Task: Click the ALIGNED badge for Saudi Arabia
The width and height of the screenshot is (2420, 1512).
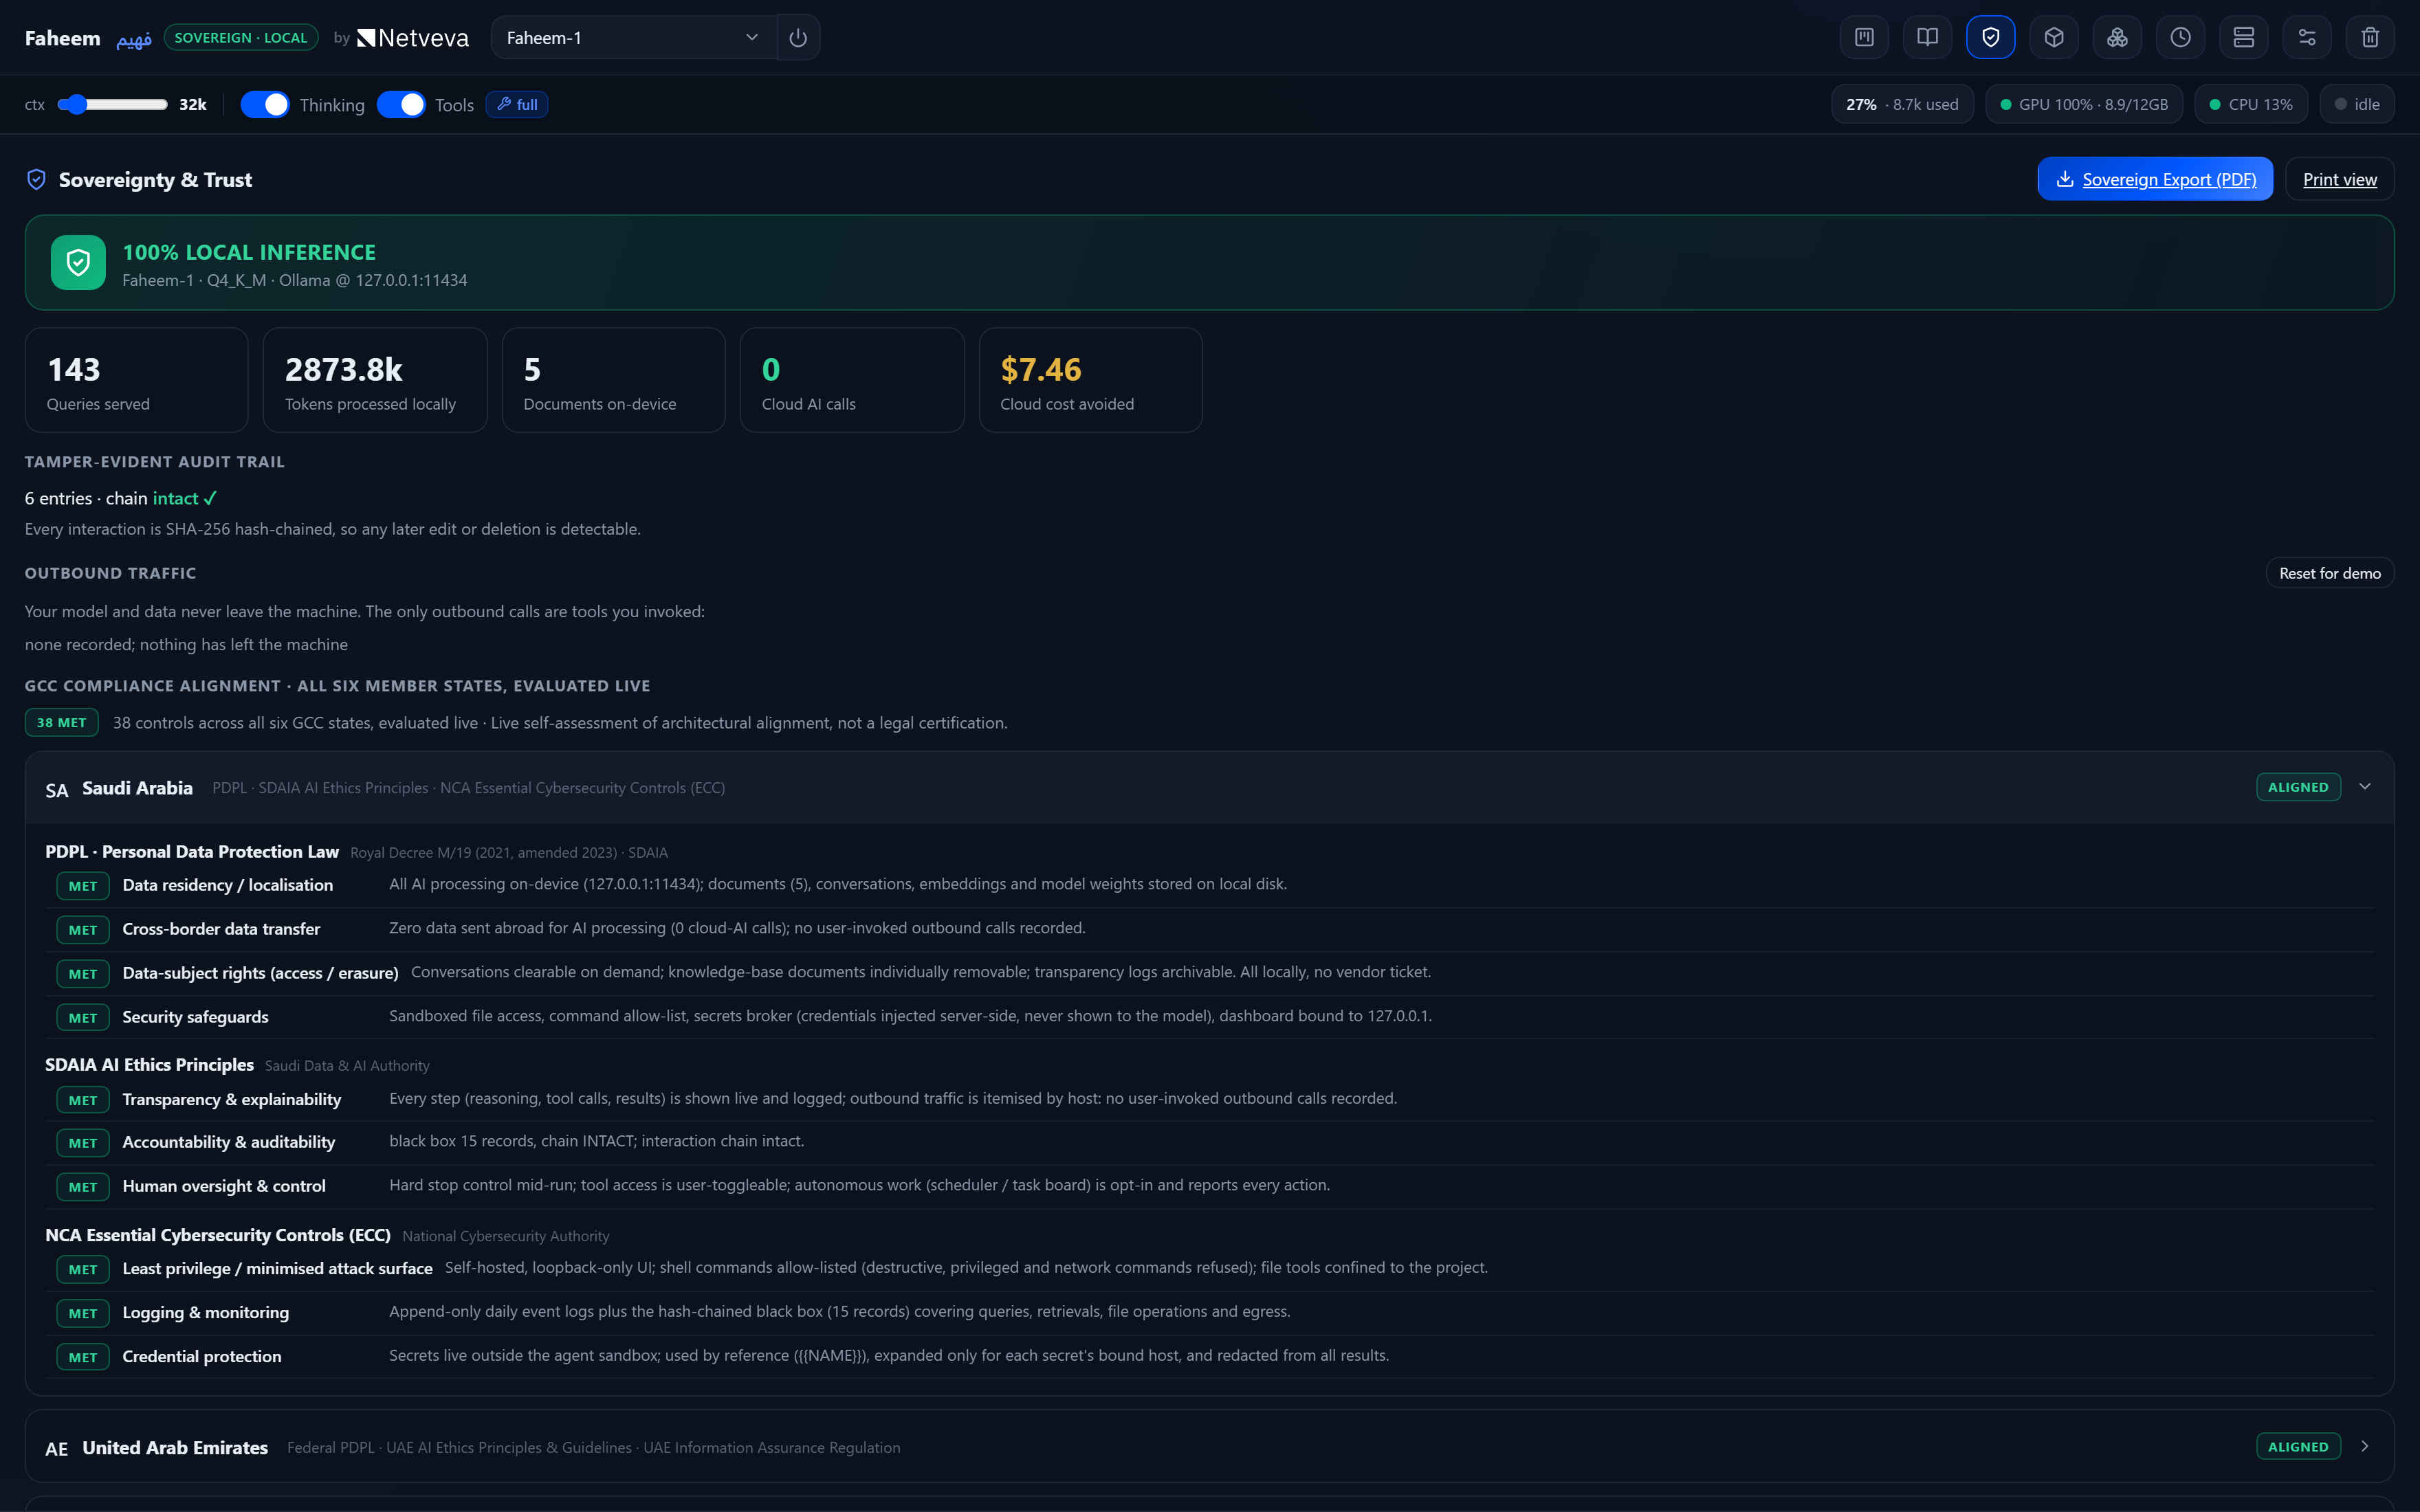Action: [2298, 787]
